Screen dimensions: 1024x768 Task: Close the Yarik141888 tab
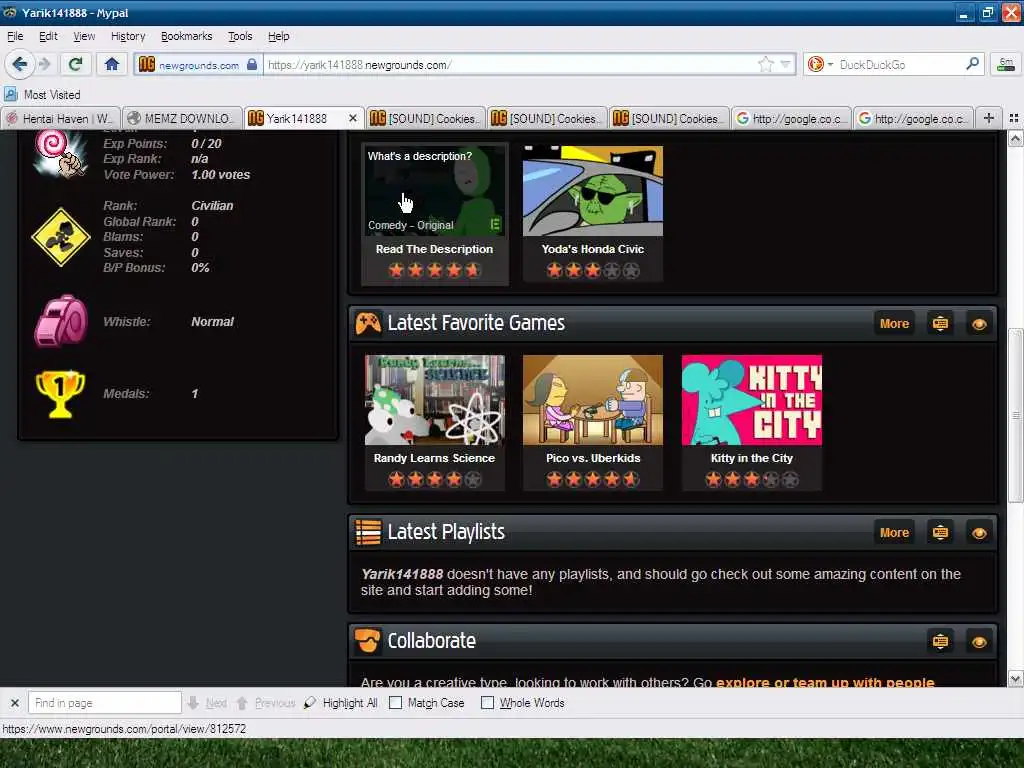pos(353,118)
